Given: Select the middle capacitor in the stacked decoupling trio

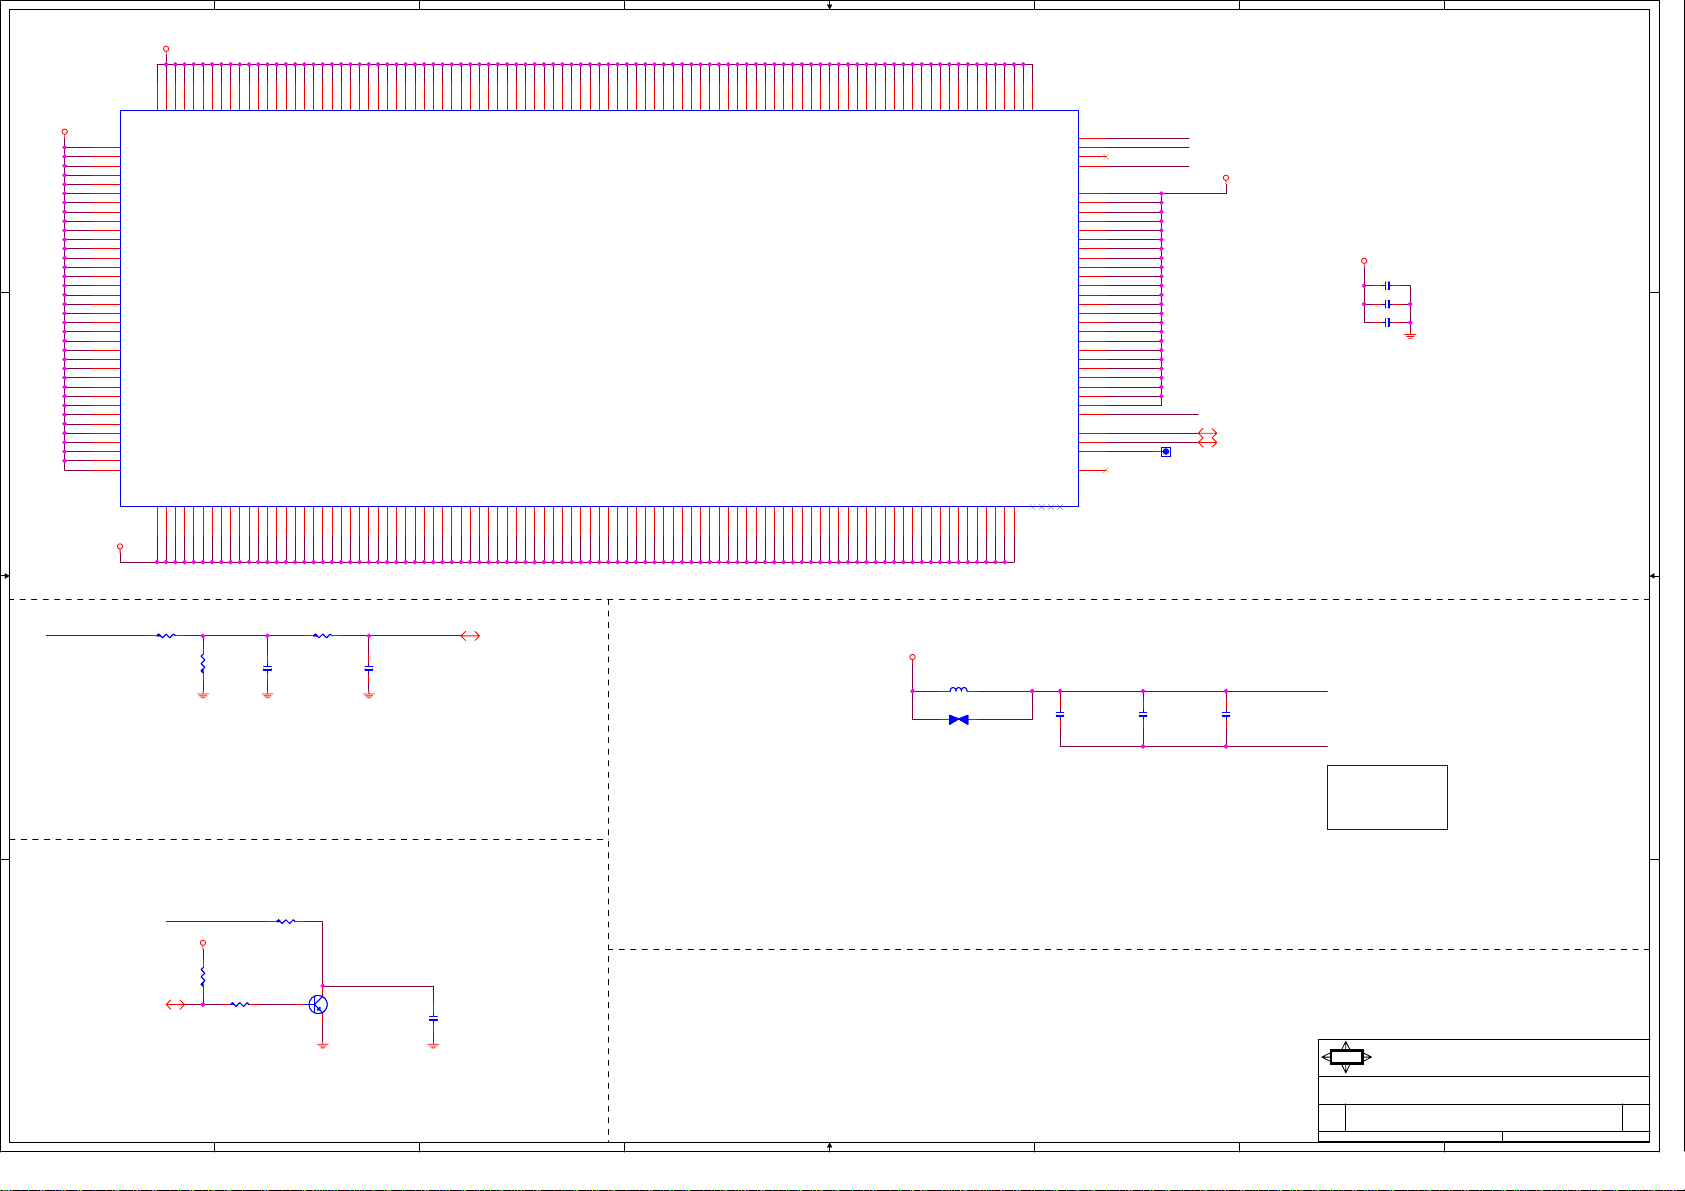Looking at the screenshot, I should pos(1387,304).
